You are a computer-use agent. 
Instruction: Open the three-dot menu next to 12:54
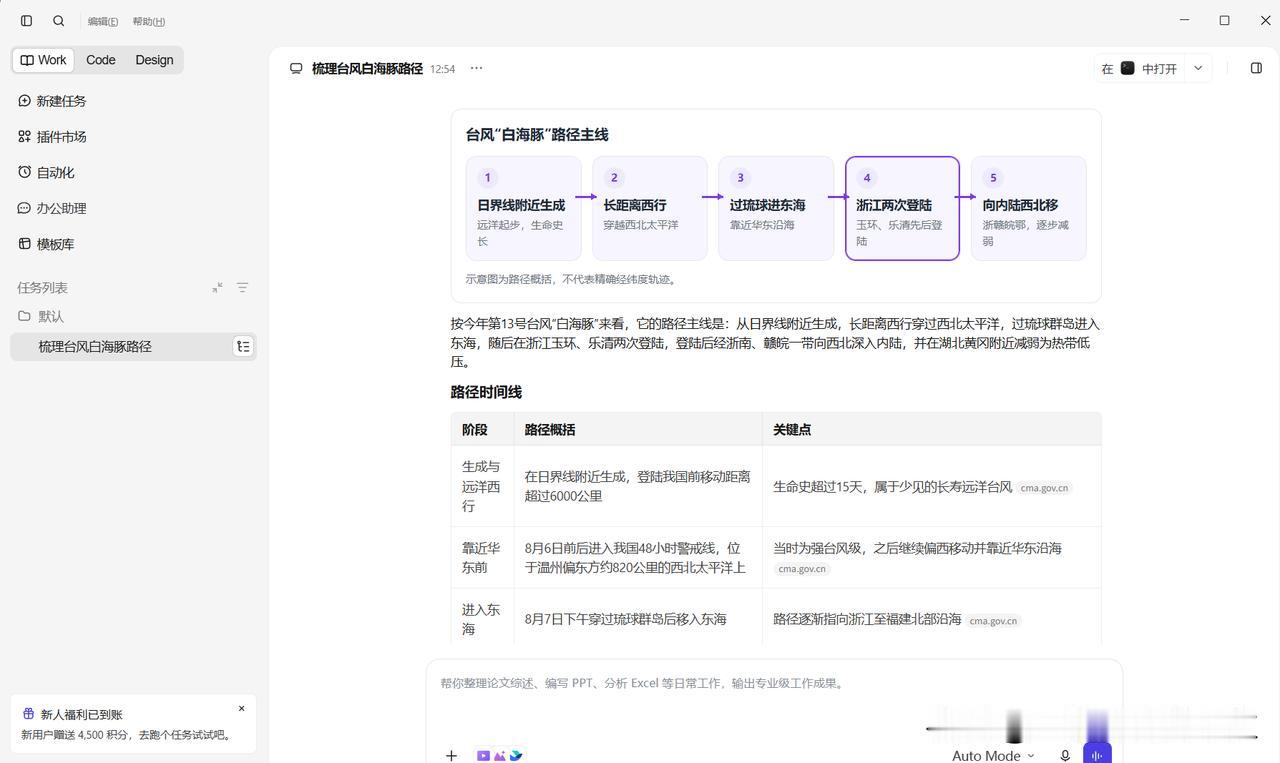tap(476, 68)
